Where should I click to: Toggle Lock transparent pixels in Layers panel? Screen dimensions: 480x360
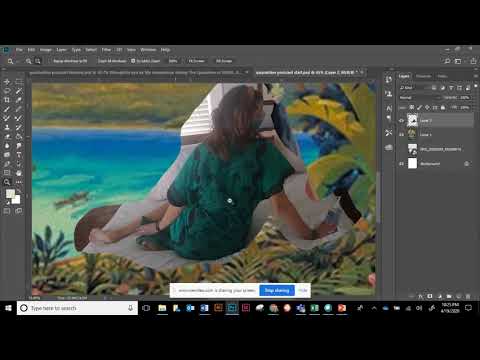tap(412, 107)
